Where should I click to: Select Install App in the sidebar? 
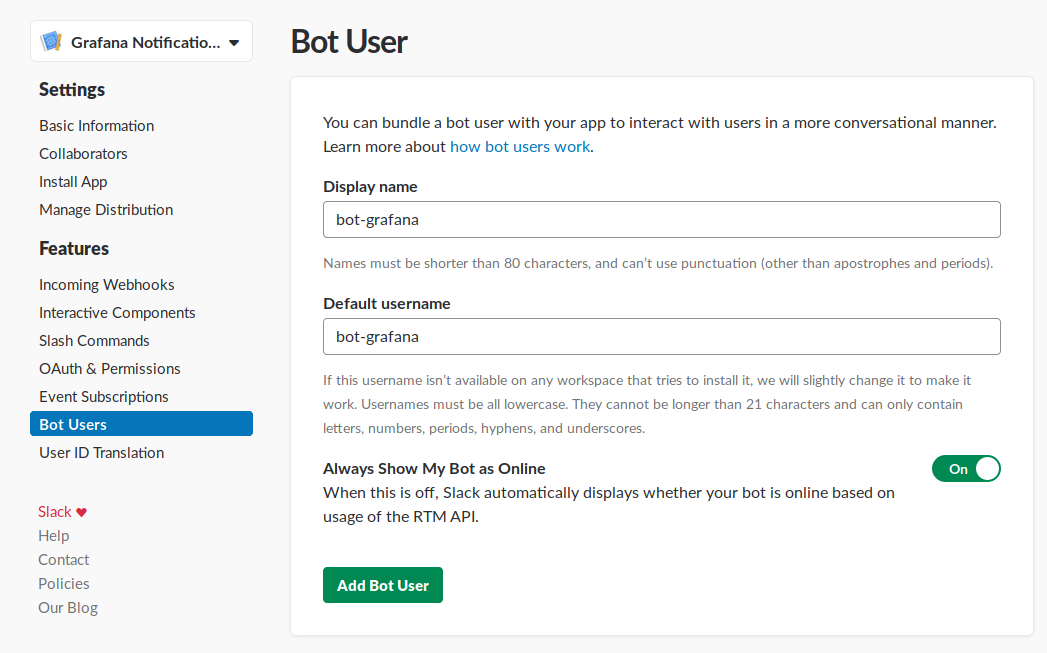coord(73,182)
